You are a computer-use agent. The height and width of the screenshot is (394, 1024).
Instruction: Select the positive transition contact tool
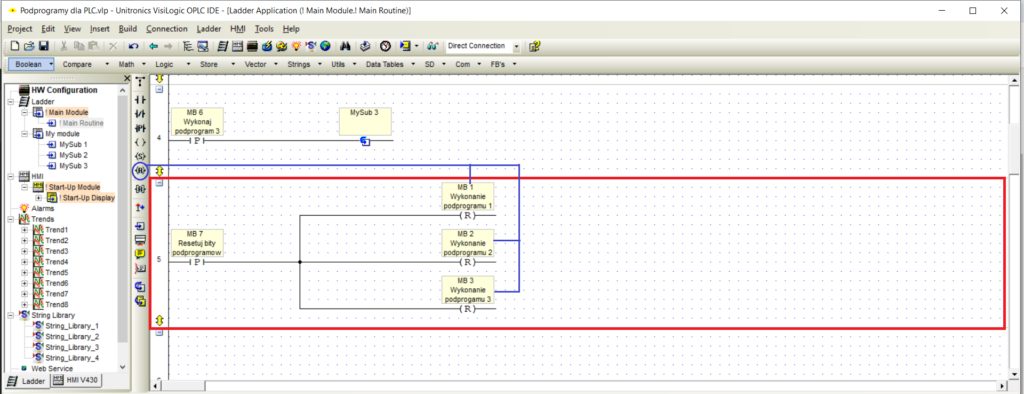139,128
